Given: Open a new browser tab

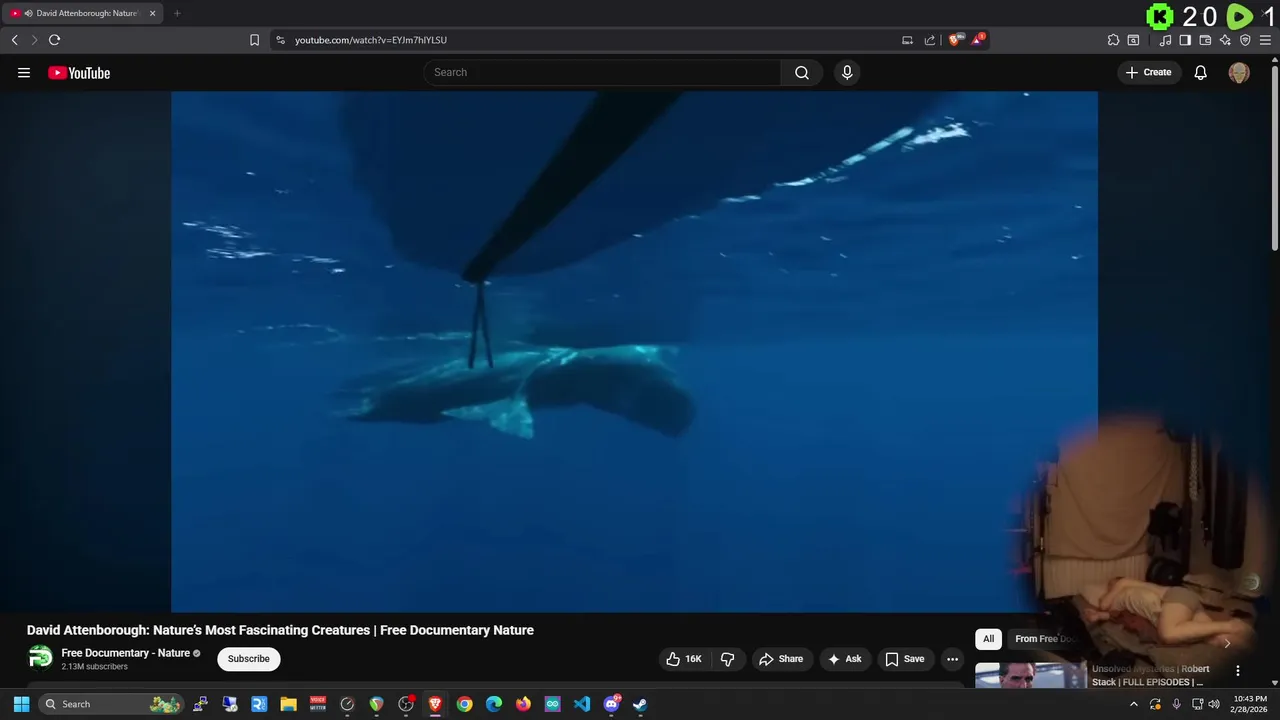Looking at the screenshot, I should click(177, 13).
